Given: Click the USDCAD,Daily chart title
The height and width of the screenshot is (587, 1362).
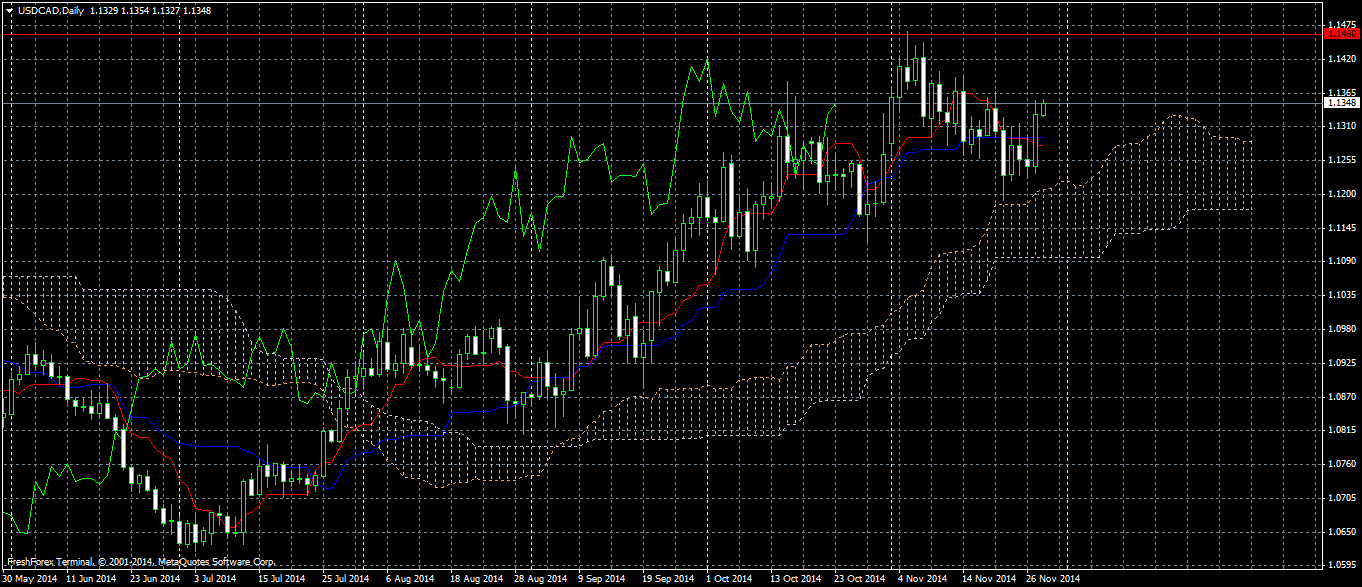Looking at the screenshot, I should [x=49, y=10].
